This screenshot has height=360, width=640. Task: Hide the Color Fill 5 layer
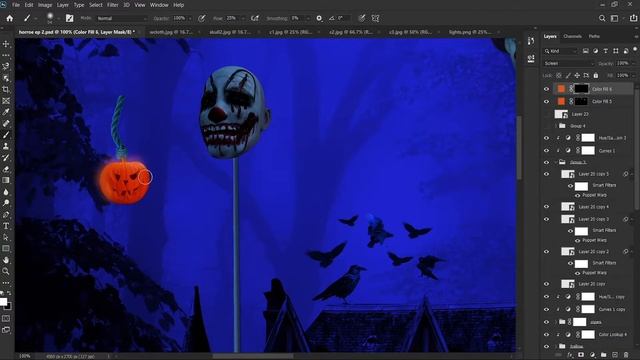pyautogui.click(x=547, y=101)
